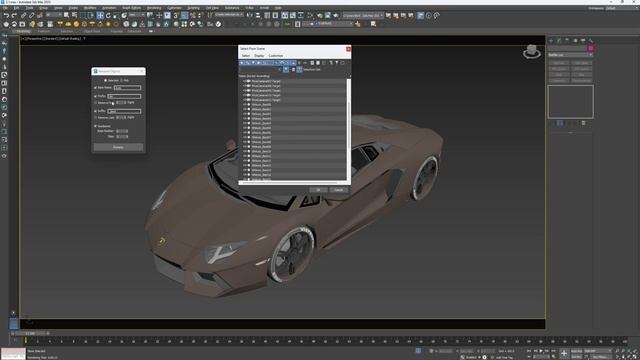Viewport: 640px width, 360px height.
Task: Click the Undo arrow in main toolbar
Action: click(x=7, y=16)
